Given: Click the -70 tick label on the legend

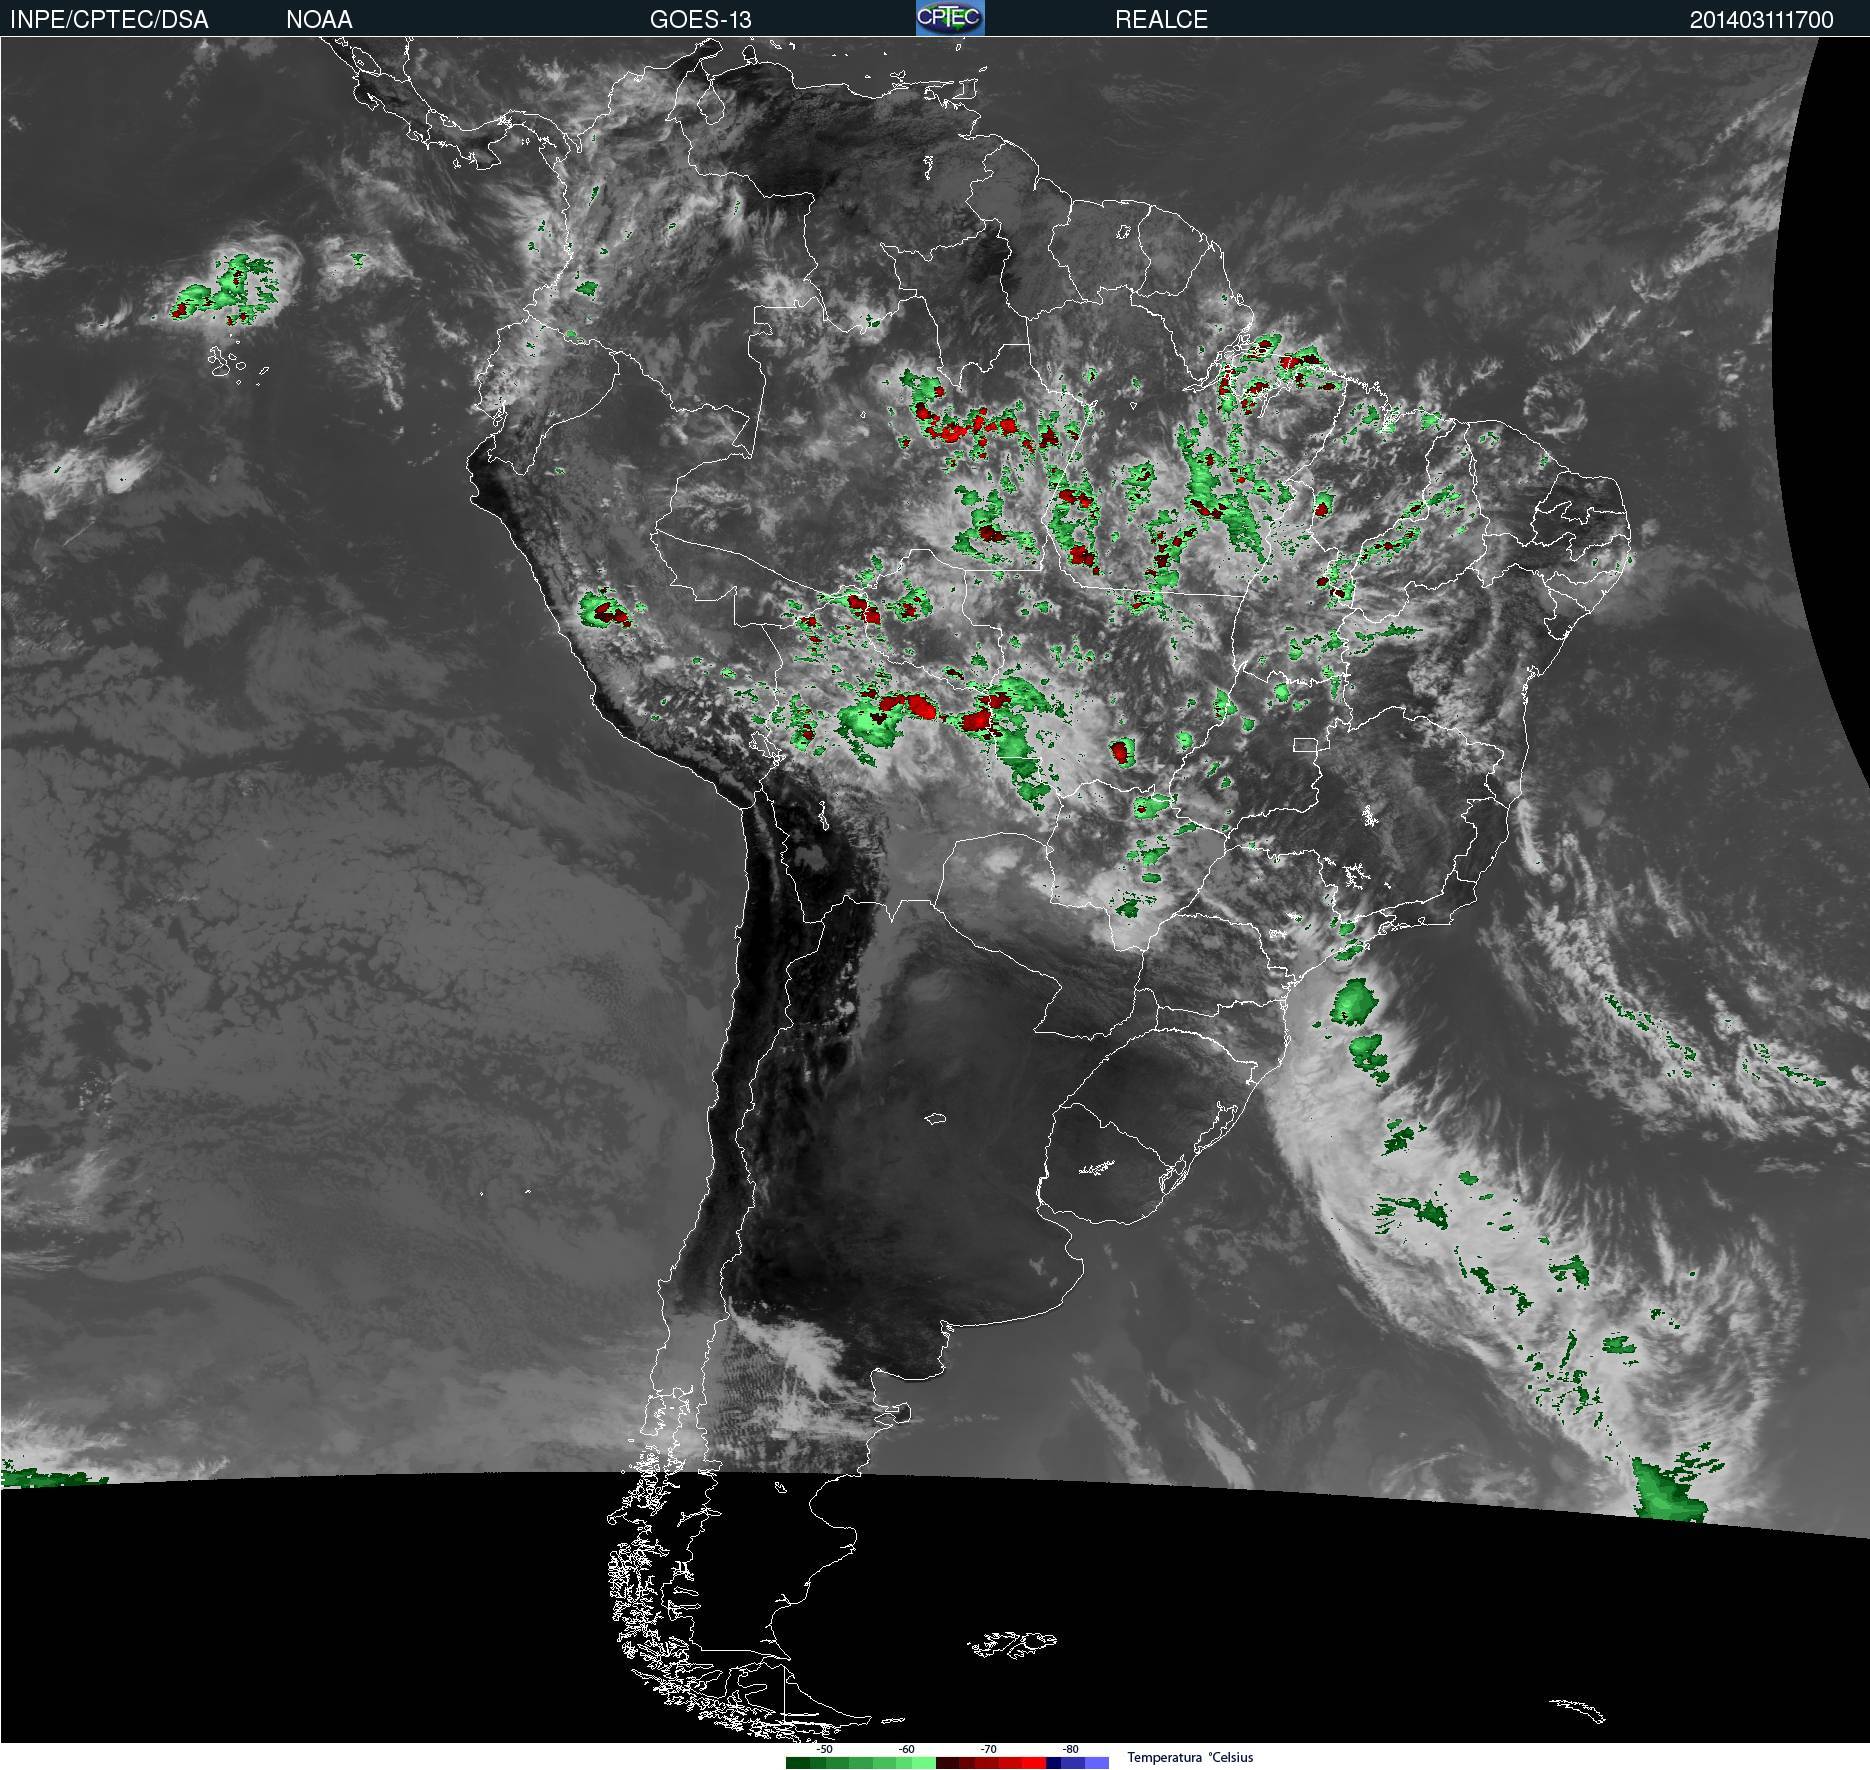Looking at the screenshot, I should pos(988,1749).
